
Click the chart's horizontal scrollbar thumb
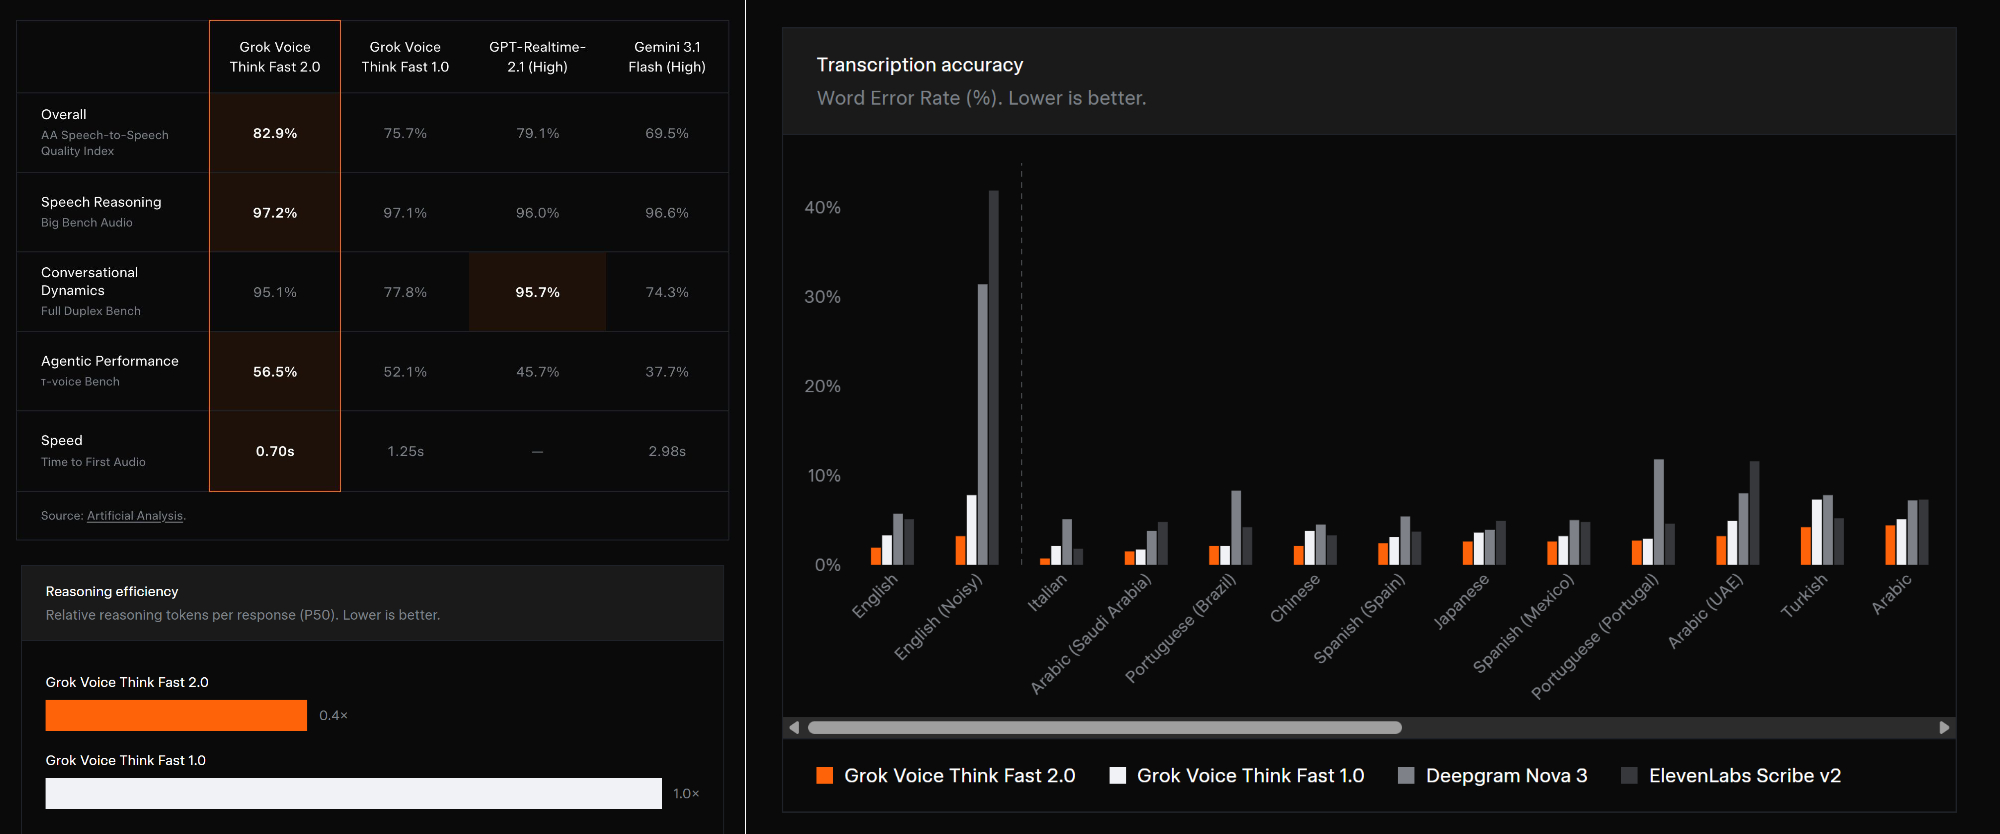tap(1104, 728)
